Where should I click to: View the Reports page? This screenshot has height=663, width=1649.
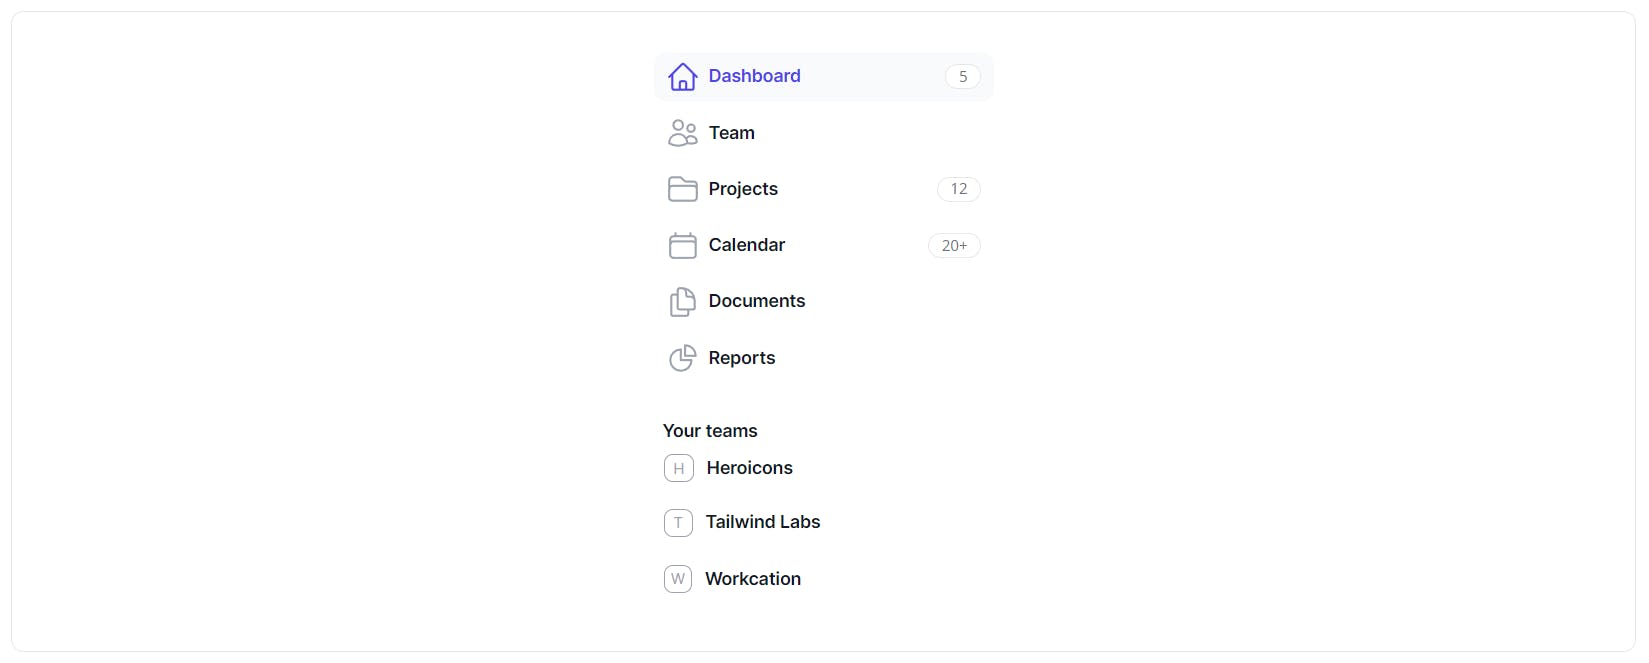[x=824, y=358]
